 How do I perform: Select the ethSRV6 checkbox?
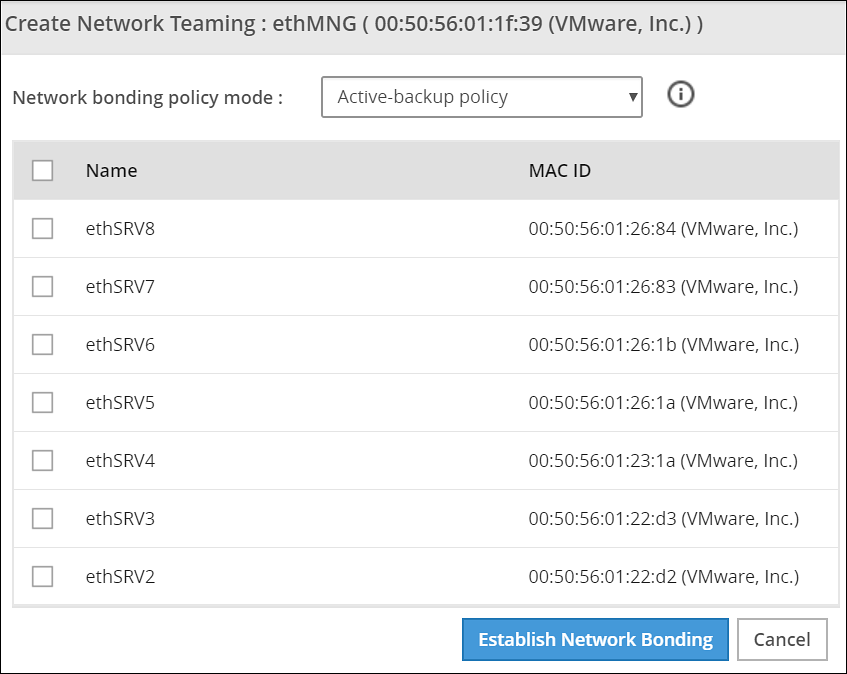42,345
